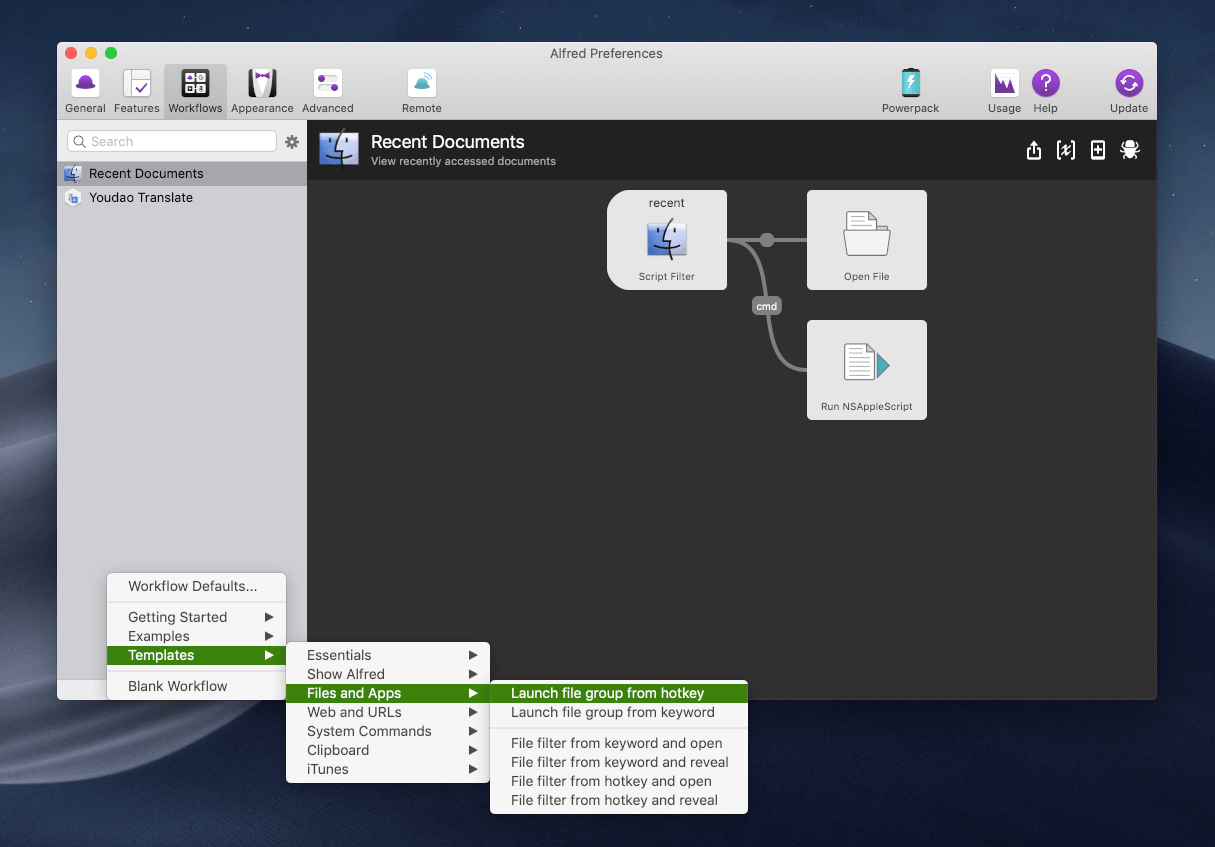Click the cmd modifier connection label
The image size is (1215, 847).
[766, 306]
